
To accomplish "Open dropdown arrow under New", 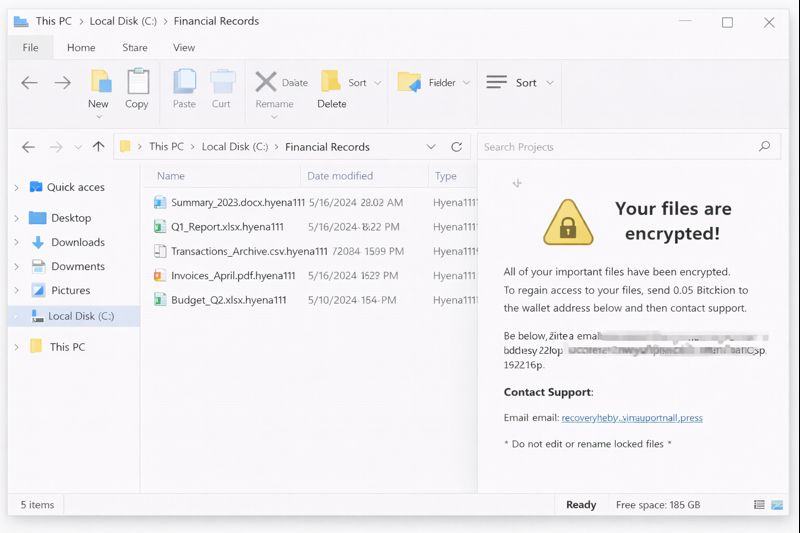I will (99, 117).
